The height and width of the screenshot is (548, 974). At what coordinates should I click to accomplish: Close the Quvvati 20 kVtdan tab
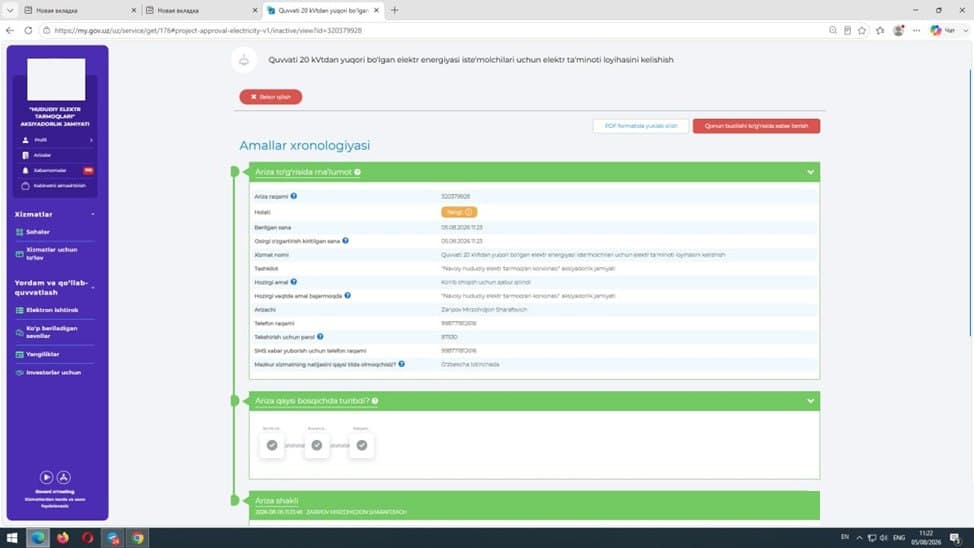coord(376,11)
